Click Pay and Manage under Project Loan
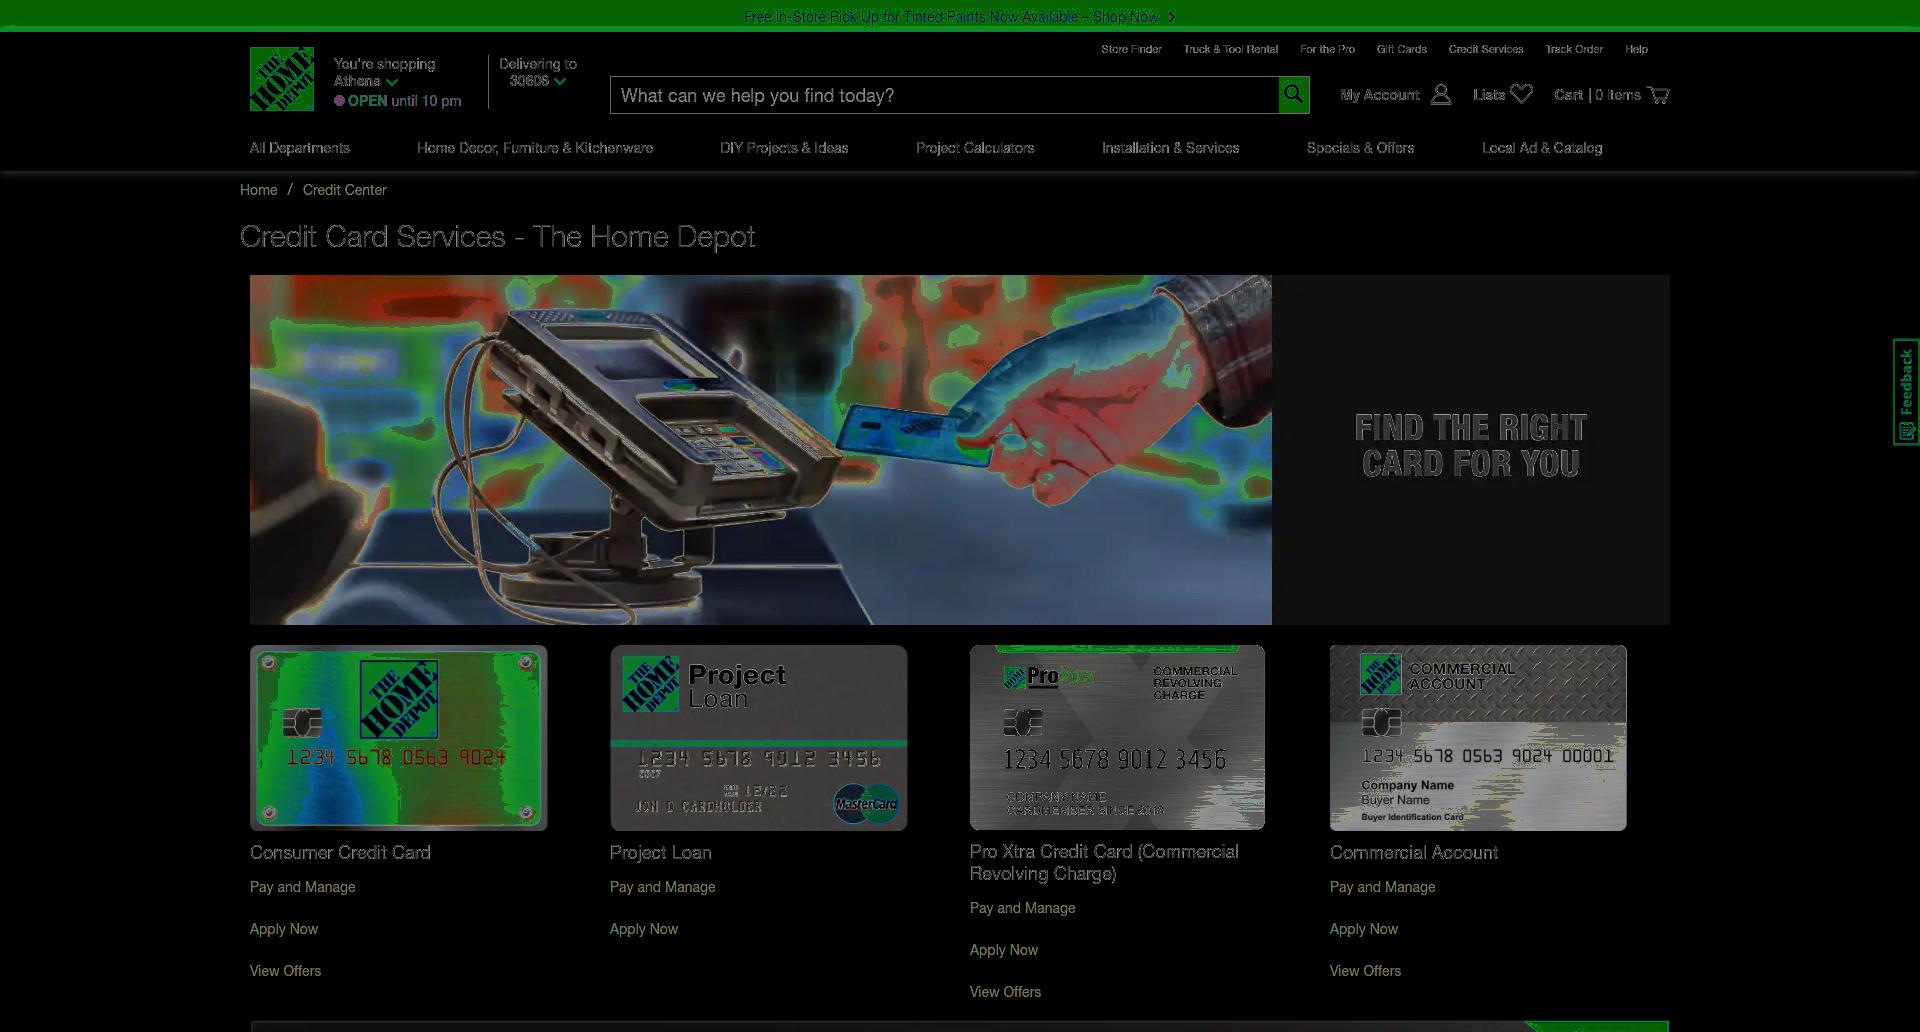1920x1032 pixels. pos(663,887)
